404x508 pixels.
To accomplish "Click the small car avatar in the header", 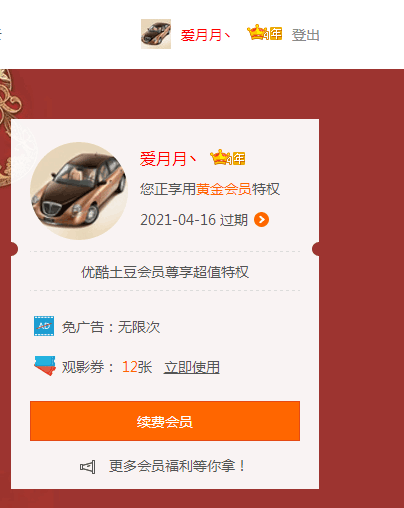I will click(156, 34).
